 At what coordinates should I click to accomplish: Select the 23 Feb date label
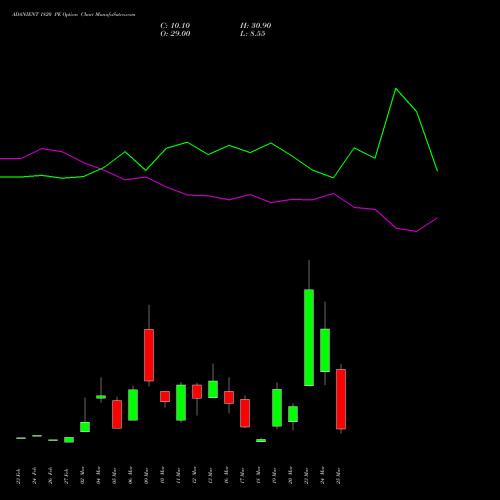point(18,476)
